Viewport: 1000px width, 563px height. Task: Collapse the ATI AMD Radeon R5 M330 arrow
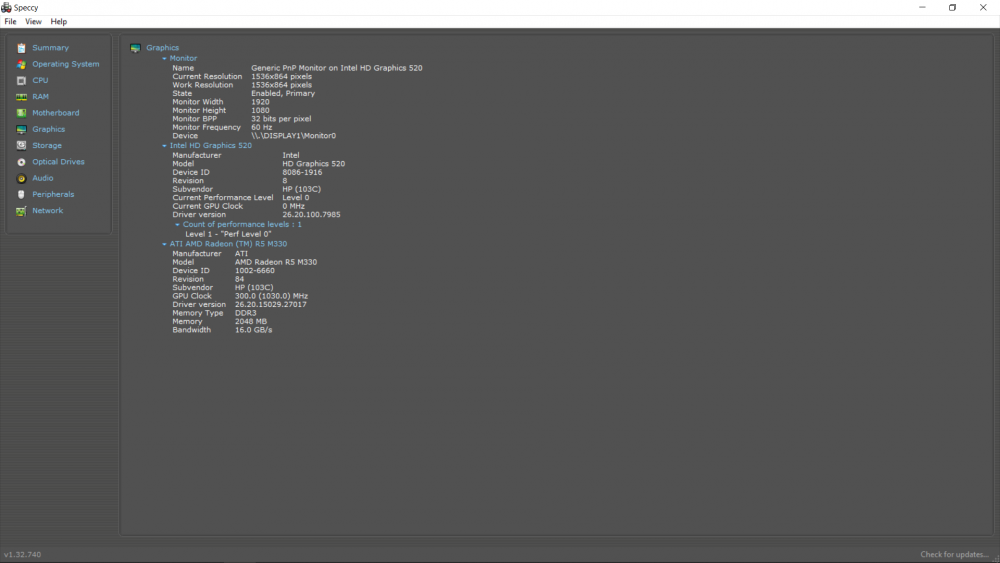164,244
